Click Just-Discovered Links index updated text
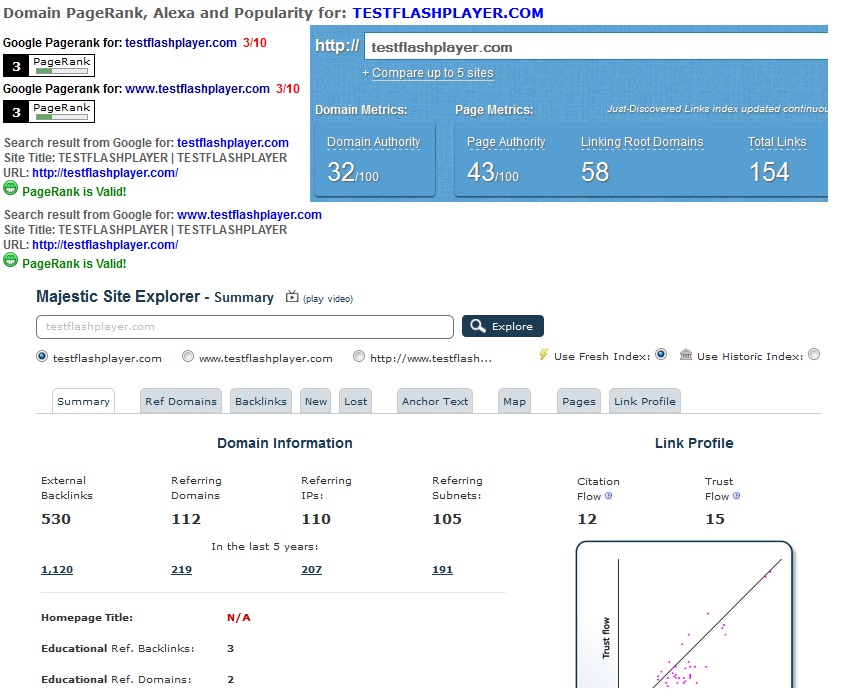Image resolution: width=846 pixels, height=700 pixels. tap(717, 108)
